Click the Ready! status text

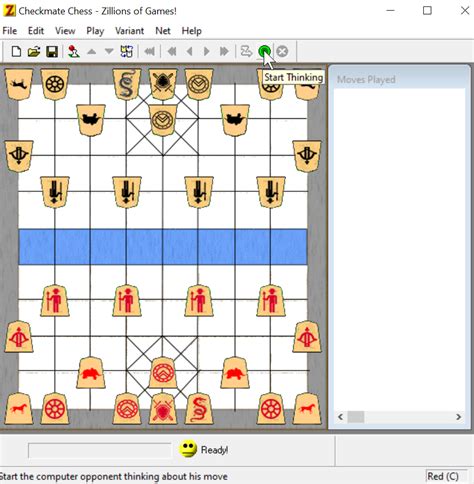coord(214,450)
